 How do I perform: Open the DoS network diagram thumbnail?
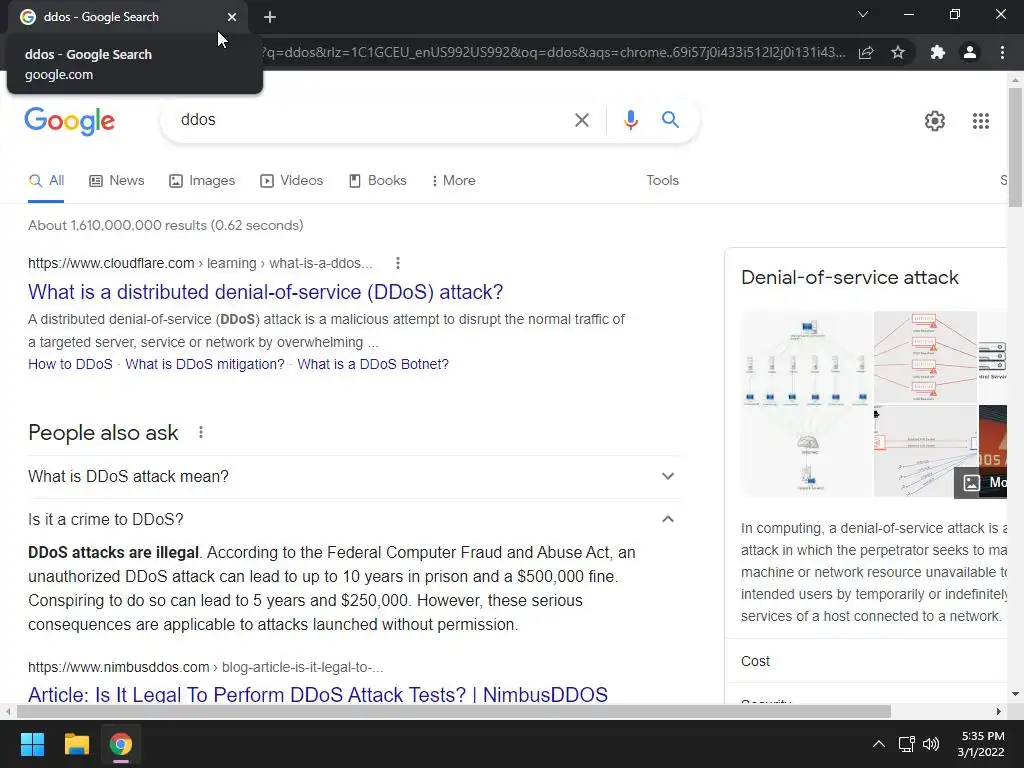[x=807, y=404]
